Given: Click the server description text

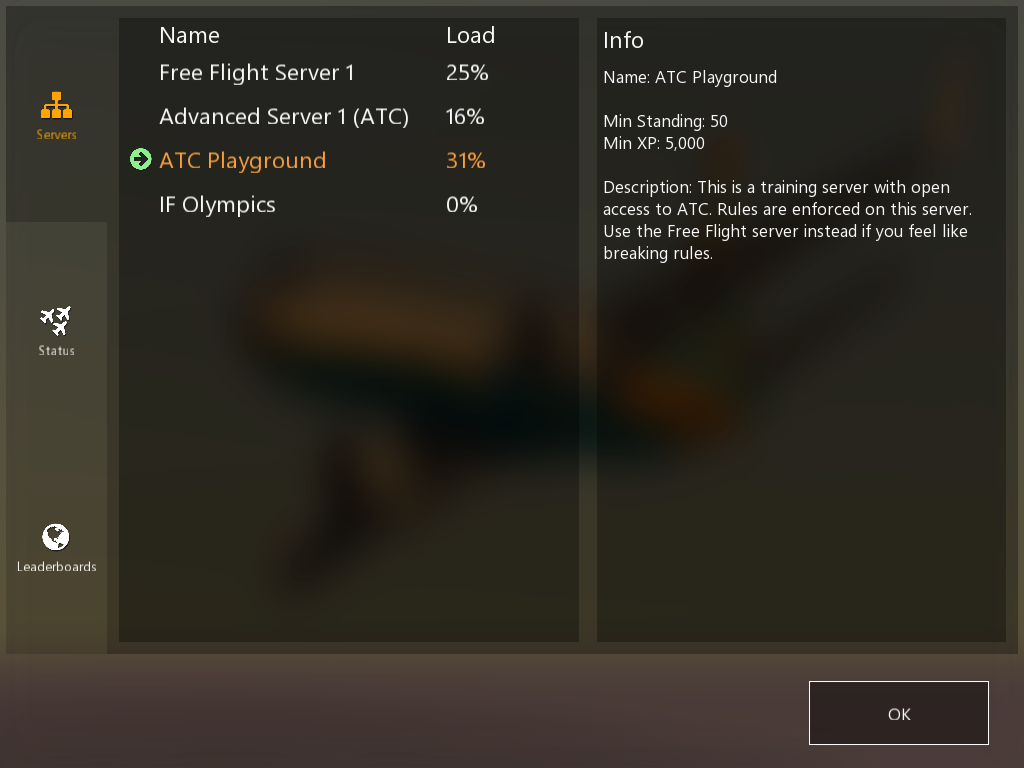Looking at the screenshot, I should click(x=787, y=220).
